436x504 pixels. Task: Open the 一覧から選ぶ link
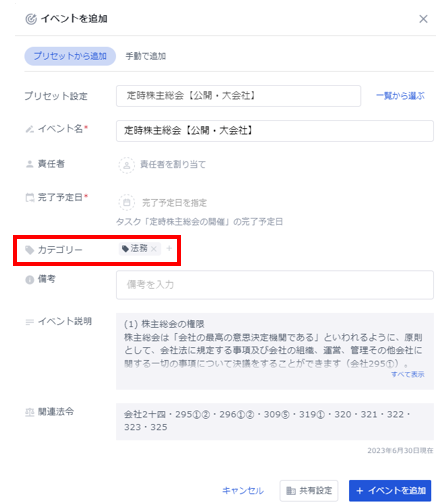[400, 96]
